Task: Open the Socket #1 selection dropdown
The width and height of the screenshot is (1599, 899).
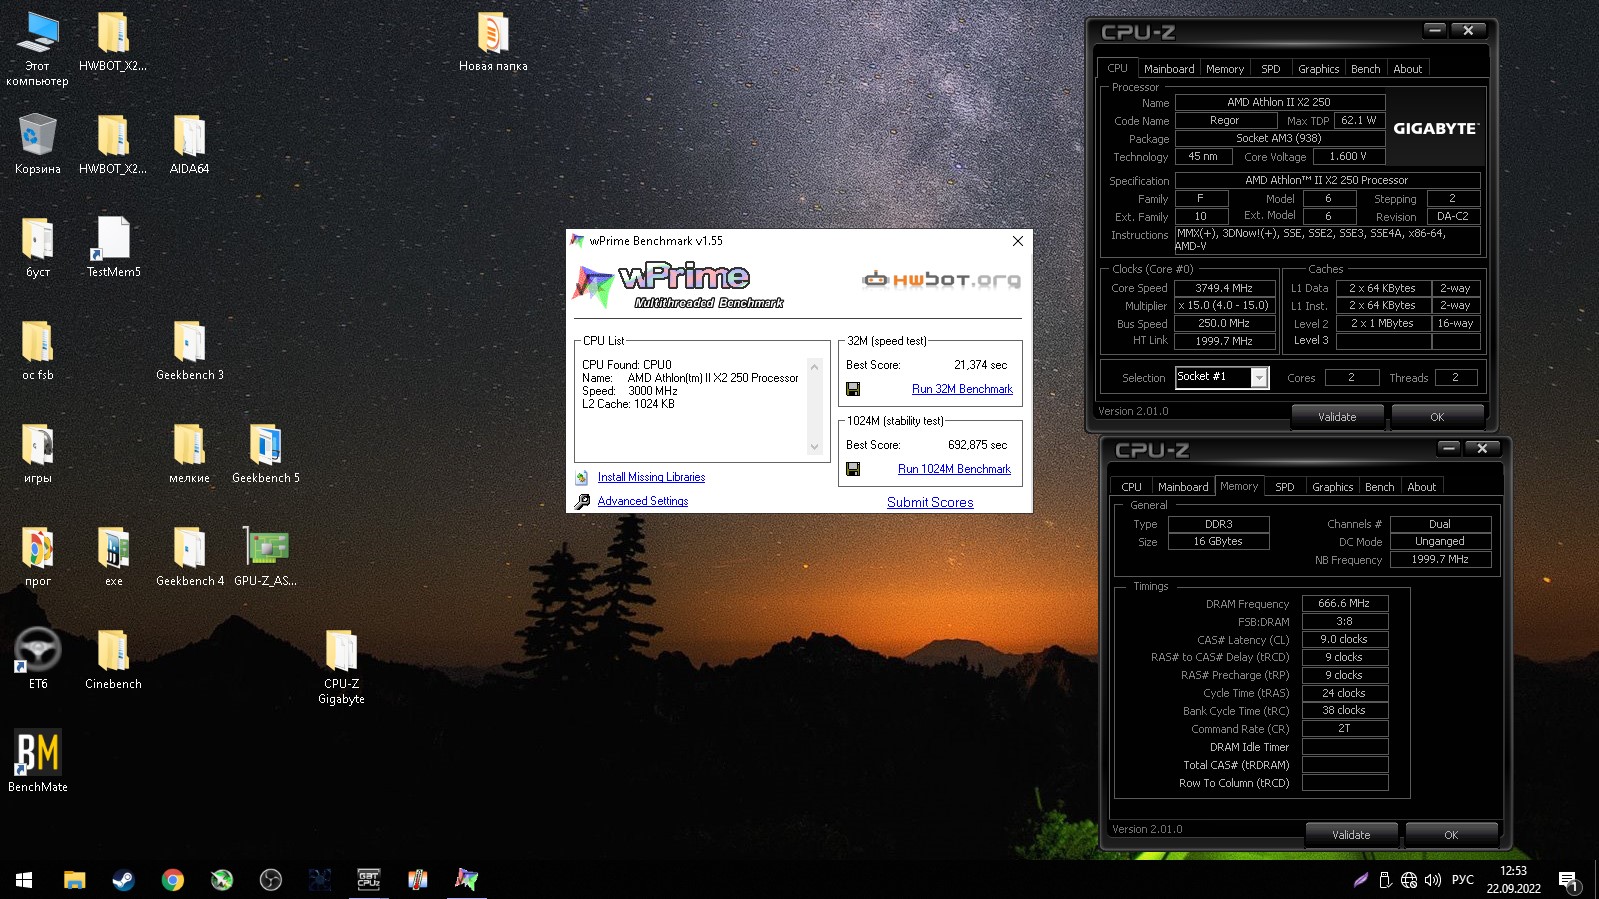Action: (1259, 377)
